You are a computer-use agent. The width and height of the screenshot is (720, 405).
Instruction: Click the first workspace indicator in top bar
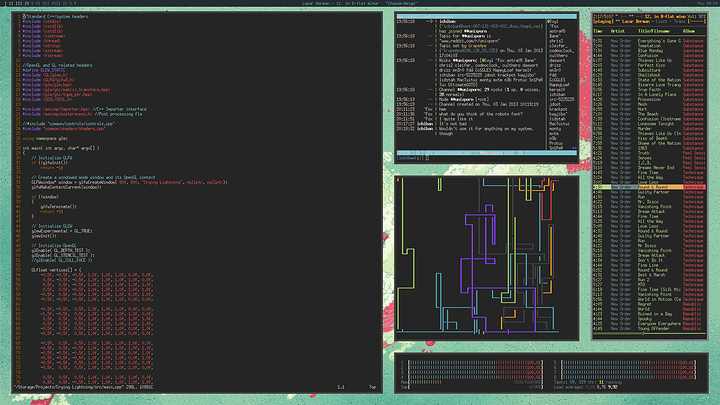tap(4, 4)
